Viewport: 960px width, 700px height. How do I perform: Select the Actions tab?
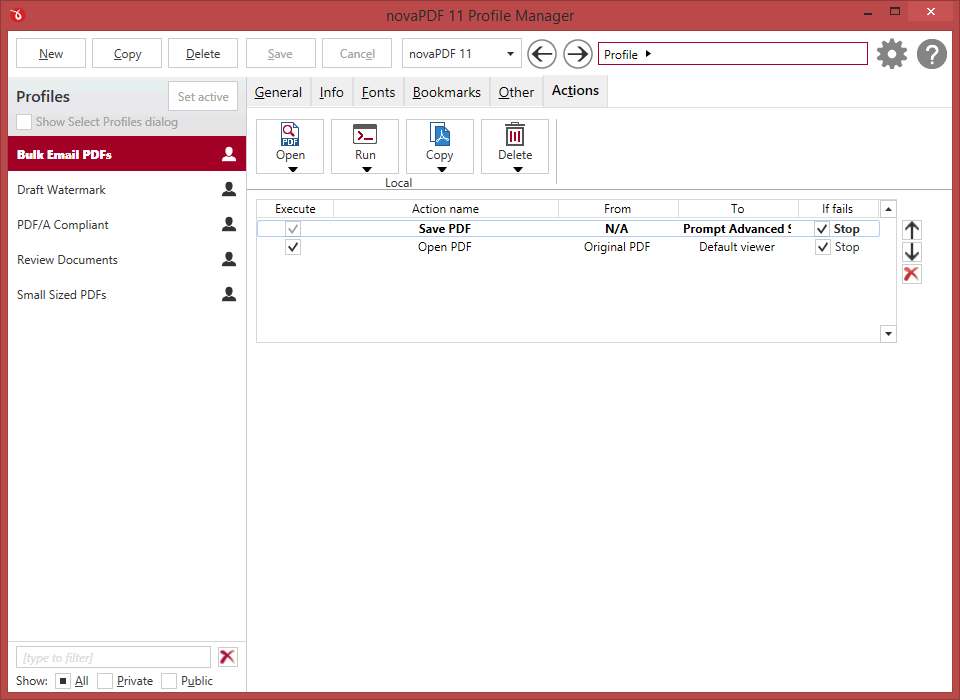pos(576,91)
